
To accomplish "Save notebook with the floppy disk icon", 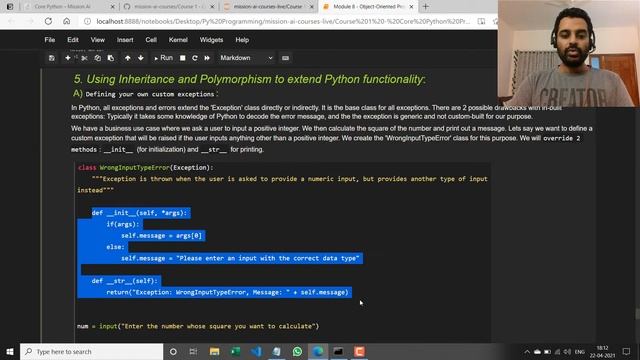I will click(x=51, y=58).
